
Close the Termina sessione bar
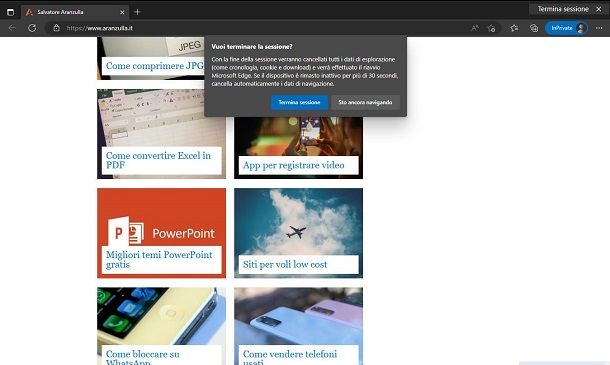pyautogui.click(x=599, y=9)
